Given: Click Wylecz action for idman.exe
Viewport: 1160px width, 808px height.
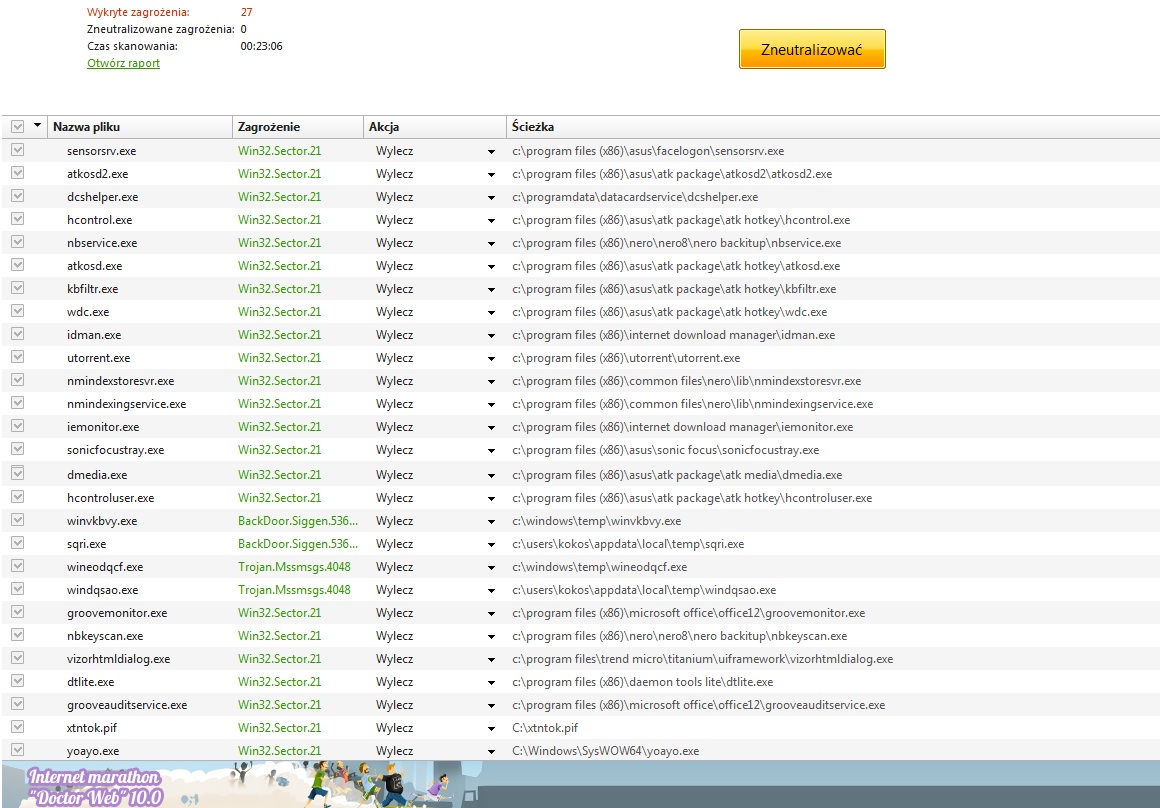Looking at the screenshot, I should point(394,335).
